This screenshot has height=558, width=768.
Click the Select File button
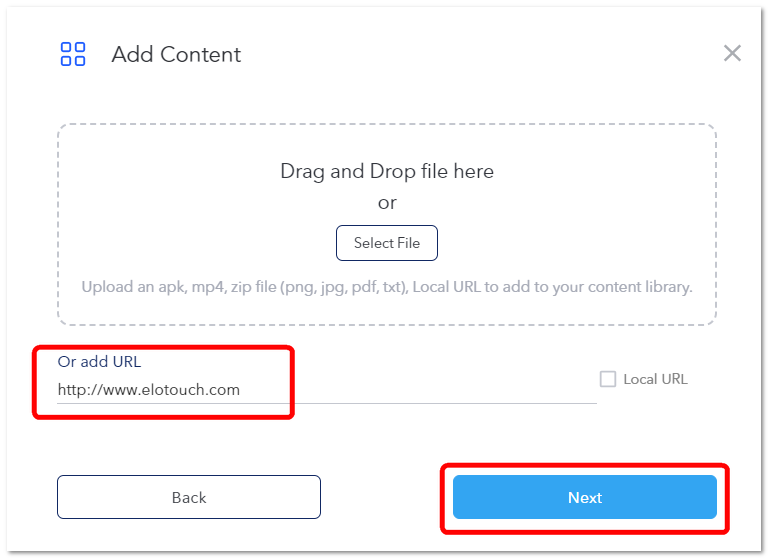point(386,243)
